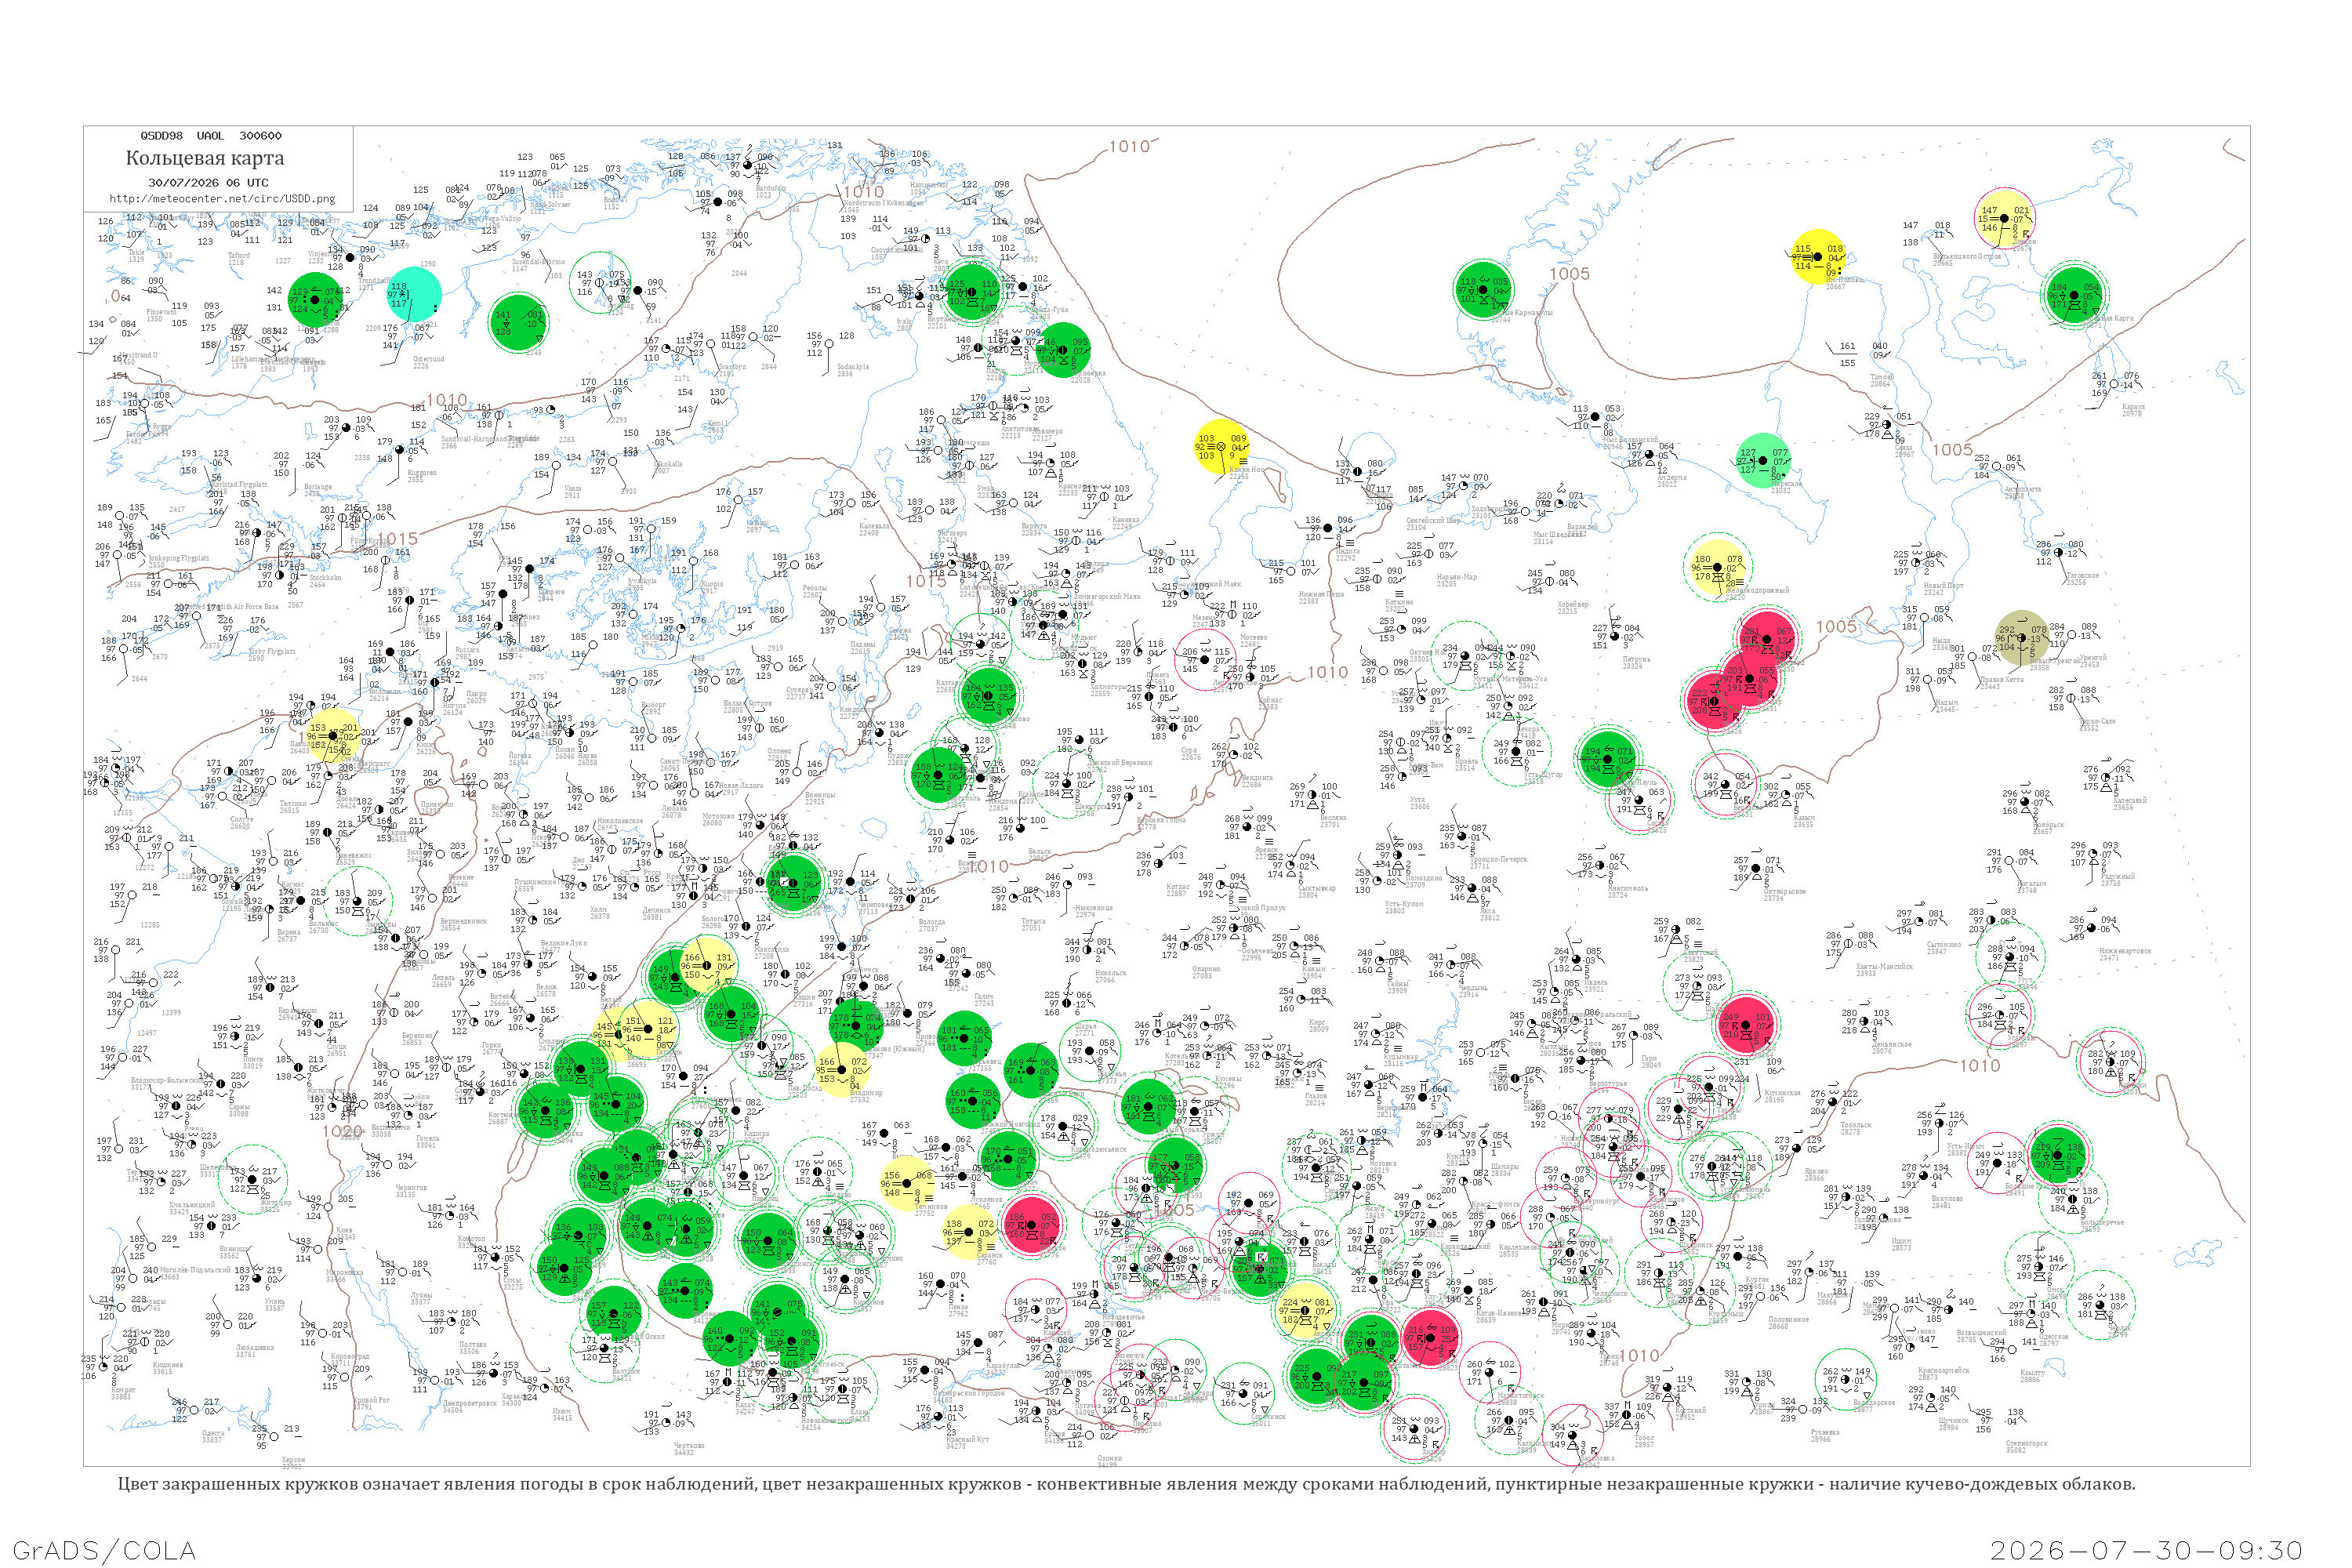
Task: Click the station label "Петрунь"
Action: click(x=1636, y=660)
